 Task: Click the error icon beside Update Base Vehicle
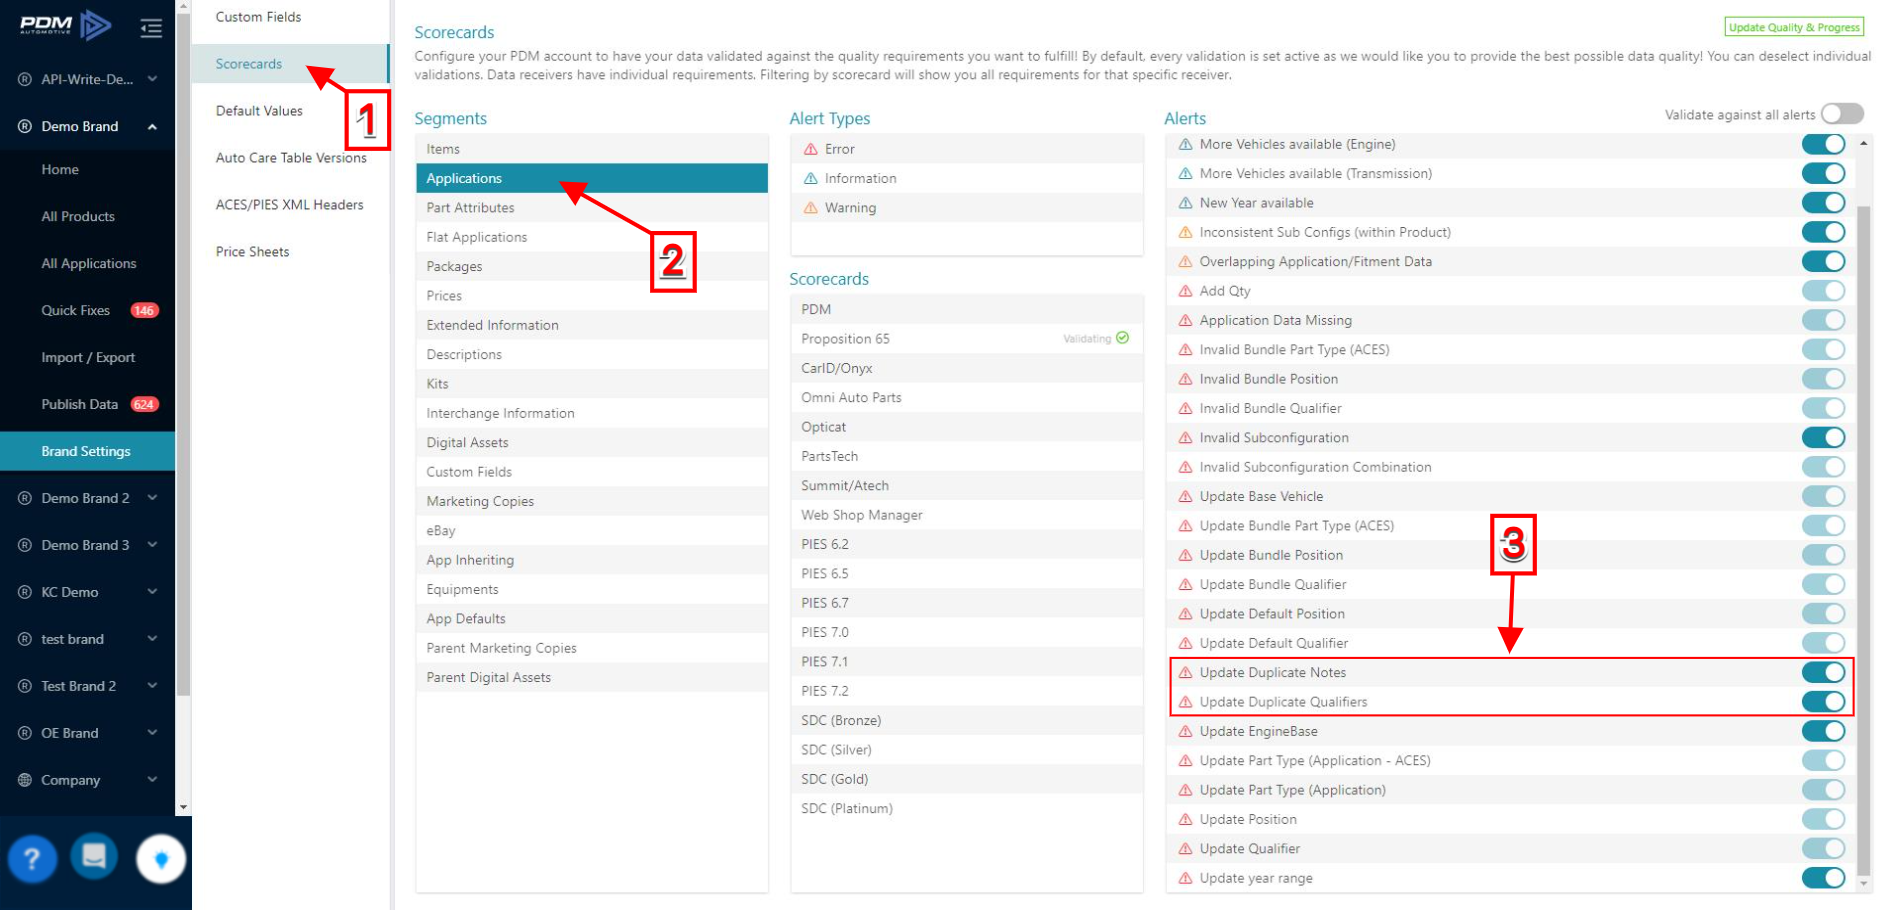(1186, 497)
